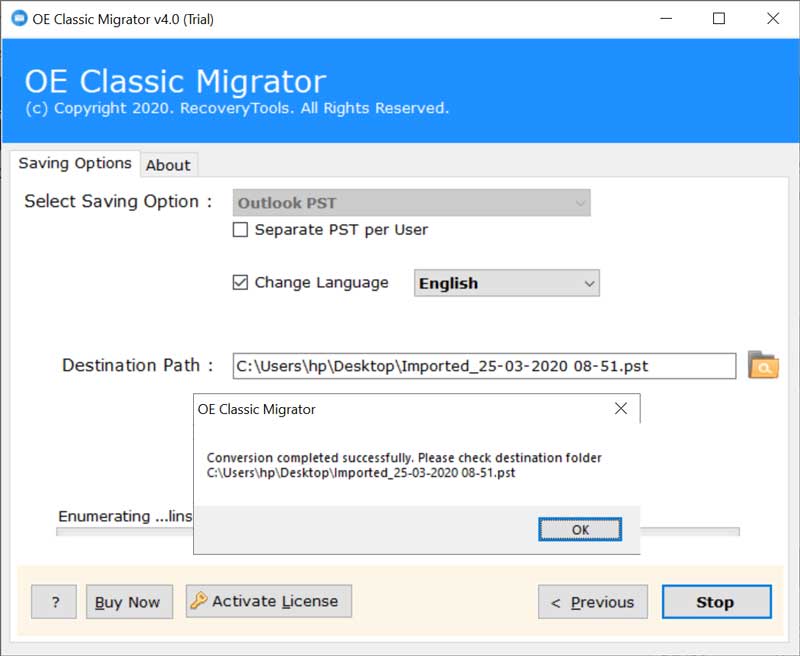800x656 pixels.
Task: Go back using the Previous button
Action: (592, 602)
